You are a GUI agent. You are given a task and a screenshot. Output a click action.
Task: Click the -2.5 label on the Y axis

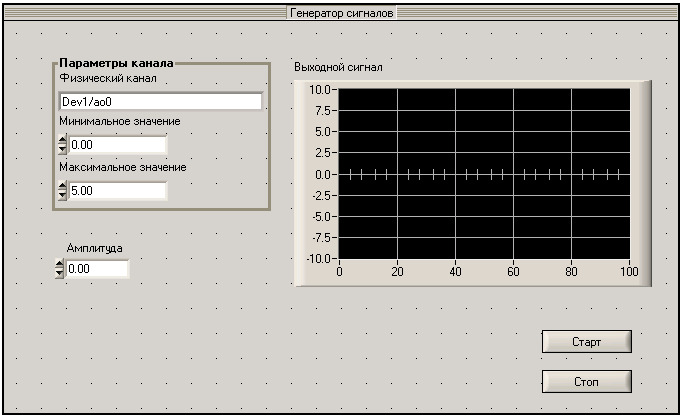(321, 195)
